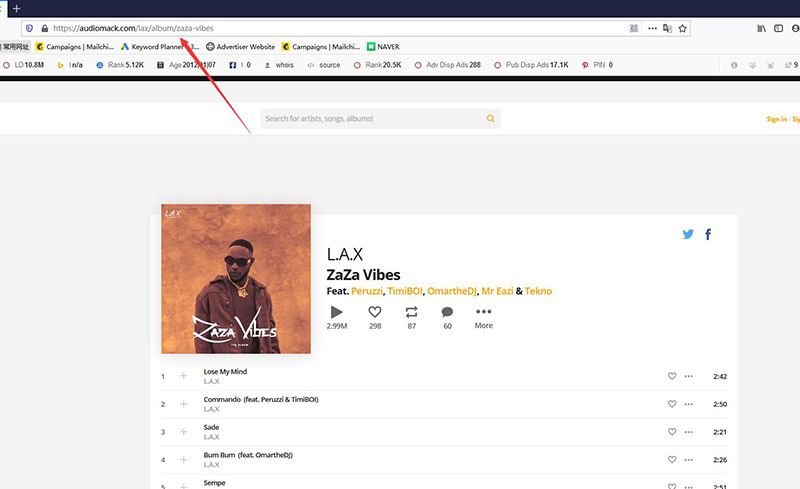Screen dimensions: 800x489
Task: Open three-dot menu for Commando track
Action: pyautogui.click(x=689, y=404)
